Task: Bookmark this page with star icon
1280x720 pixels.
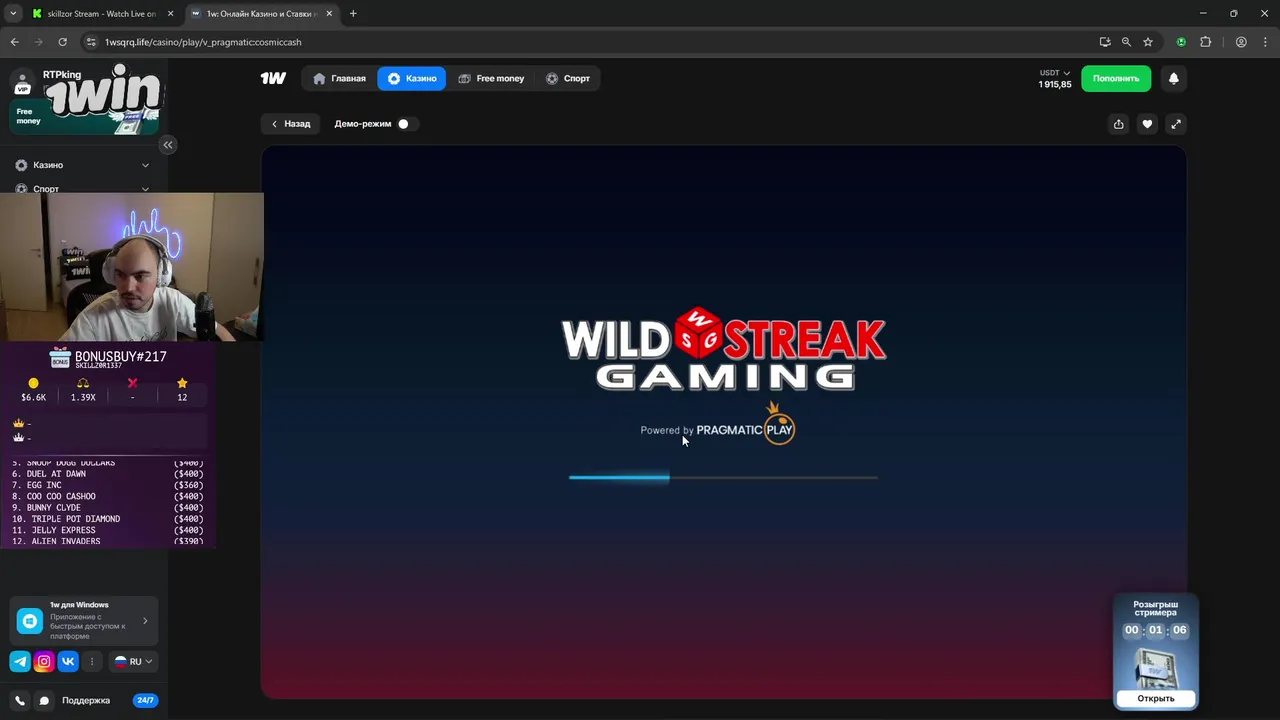Action: pyautogui.click(x=1148, y=42)
